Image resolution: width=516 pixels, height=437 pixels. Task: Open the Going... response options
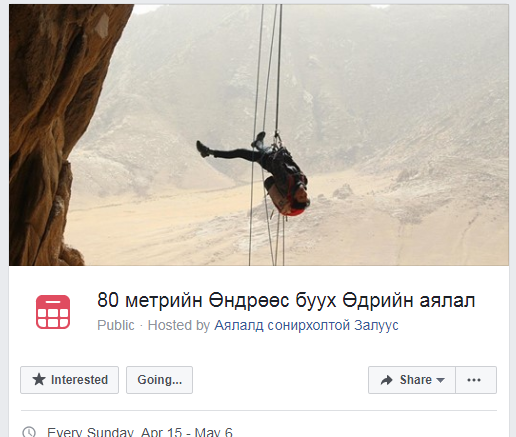pyautogui.click(x=159, y=380)
